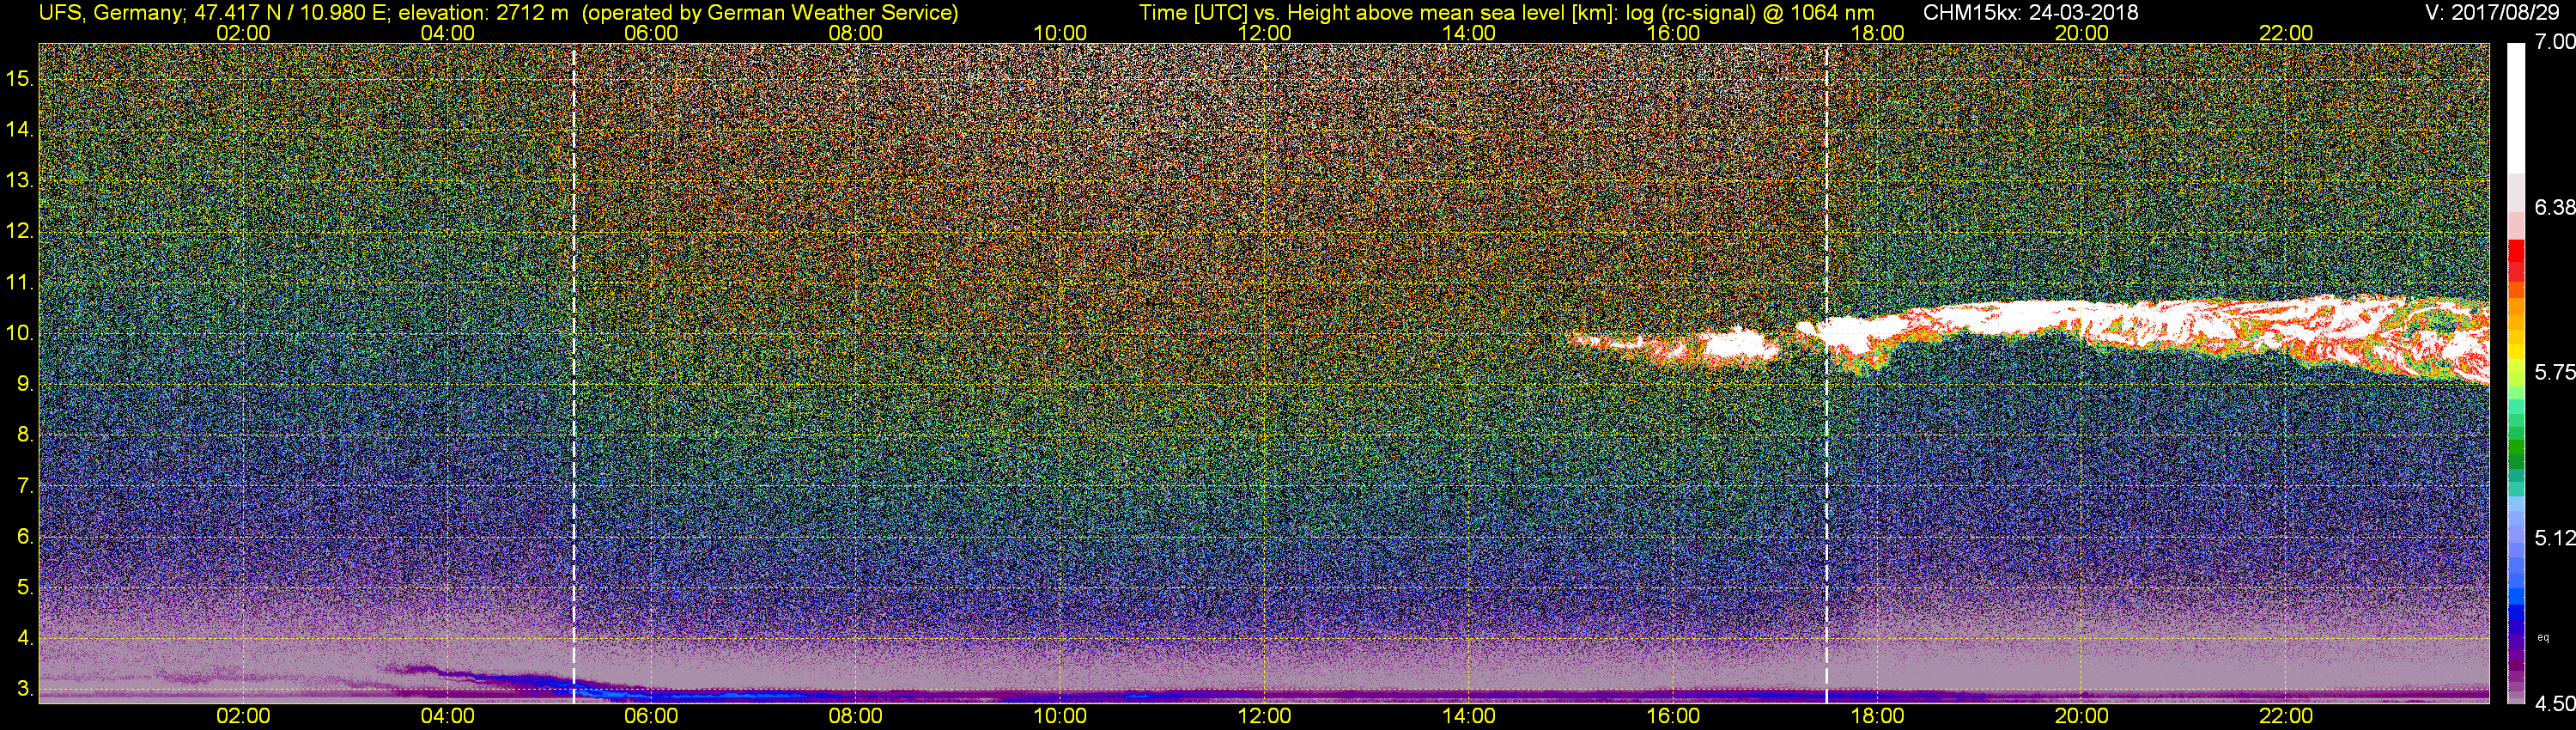Click the 3. km height axis label
Viewport: 2576px width, 730px height.
click(x=26, y=690)
